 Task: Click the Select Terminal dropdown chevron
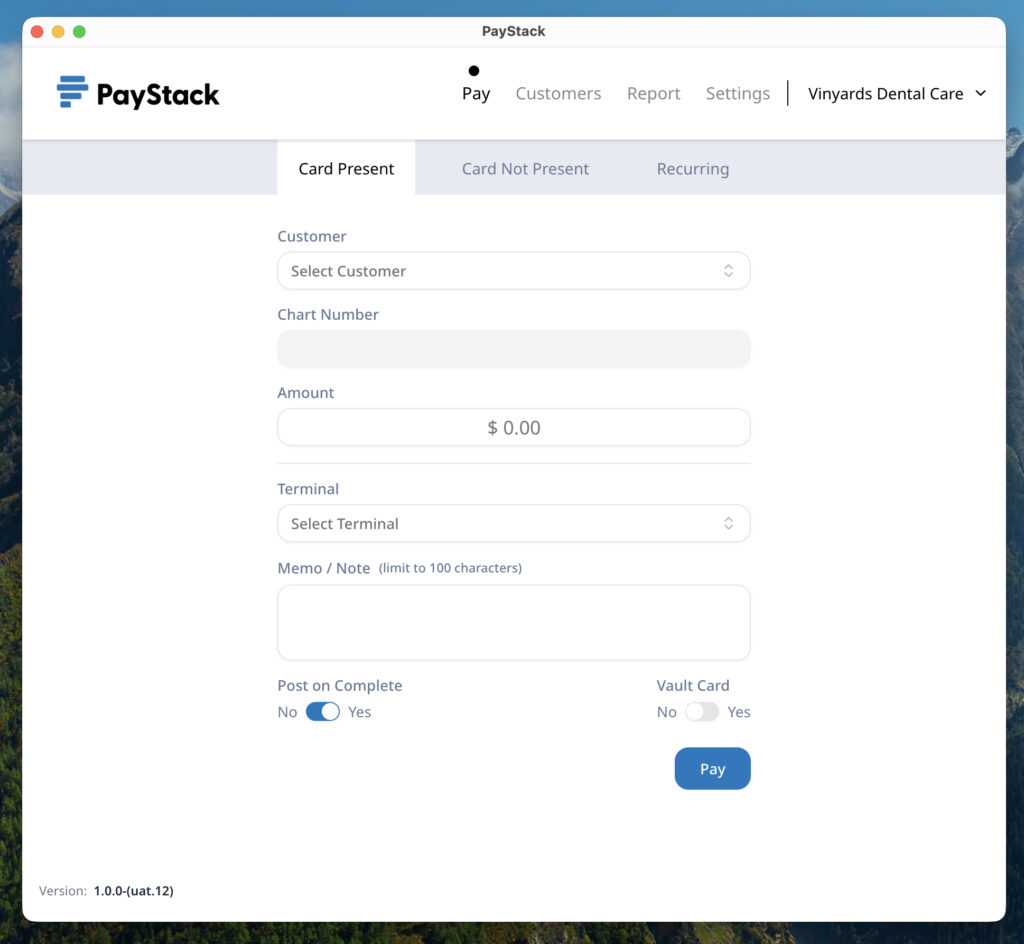pyautogui.click(x=729, y=523)
